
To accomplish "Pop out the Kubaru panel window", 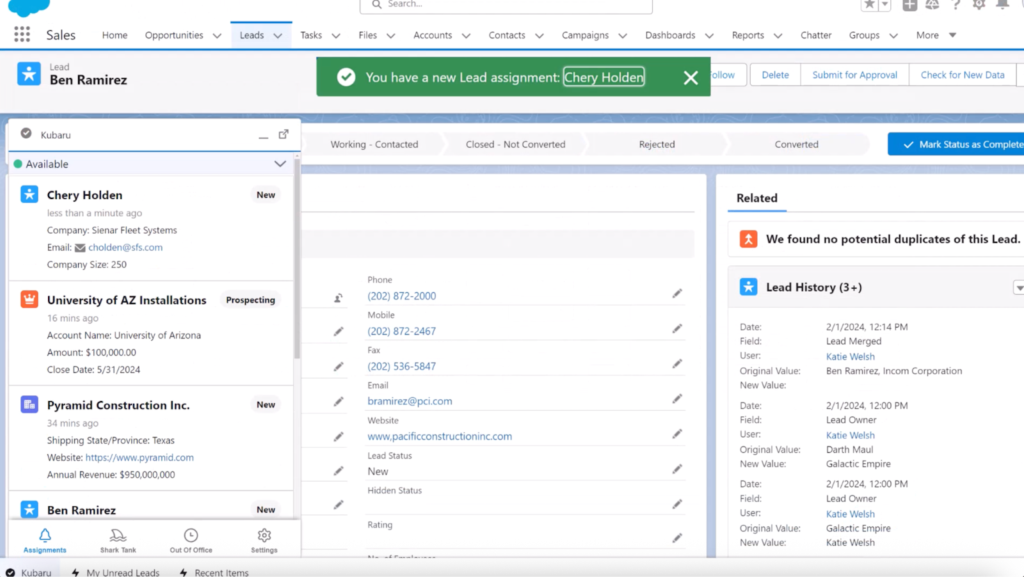I will point(283,134).
